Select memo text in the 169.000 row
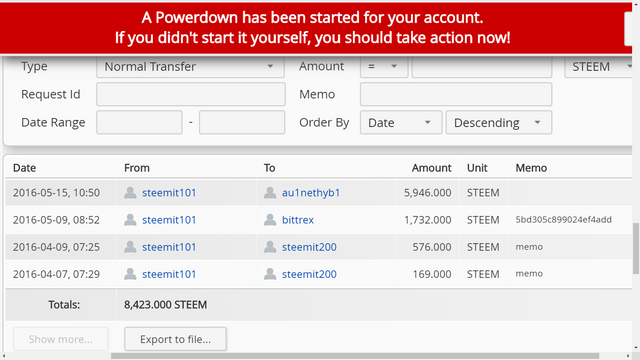The width and height of the screenshot is (640, 360). point(529,273)
